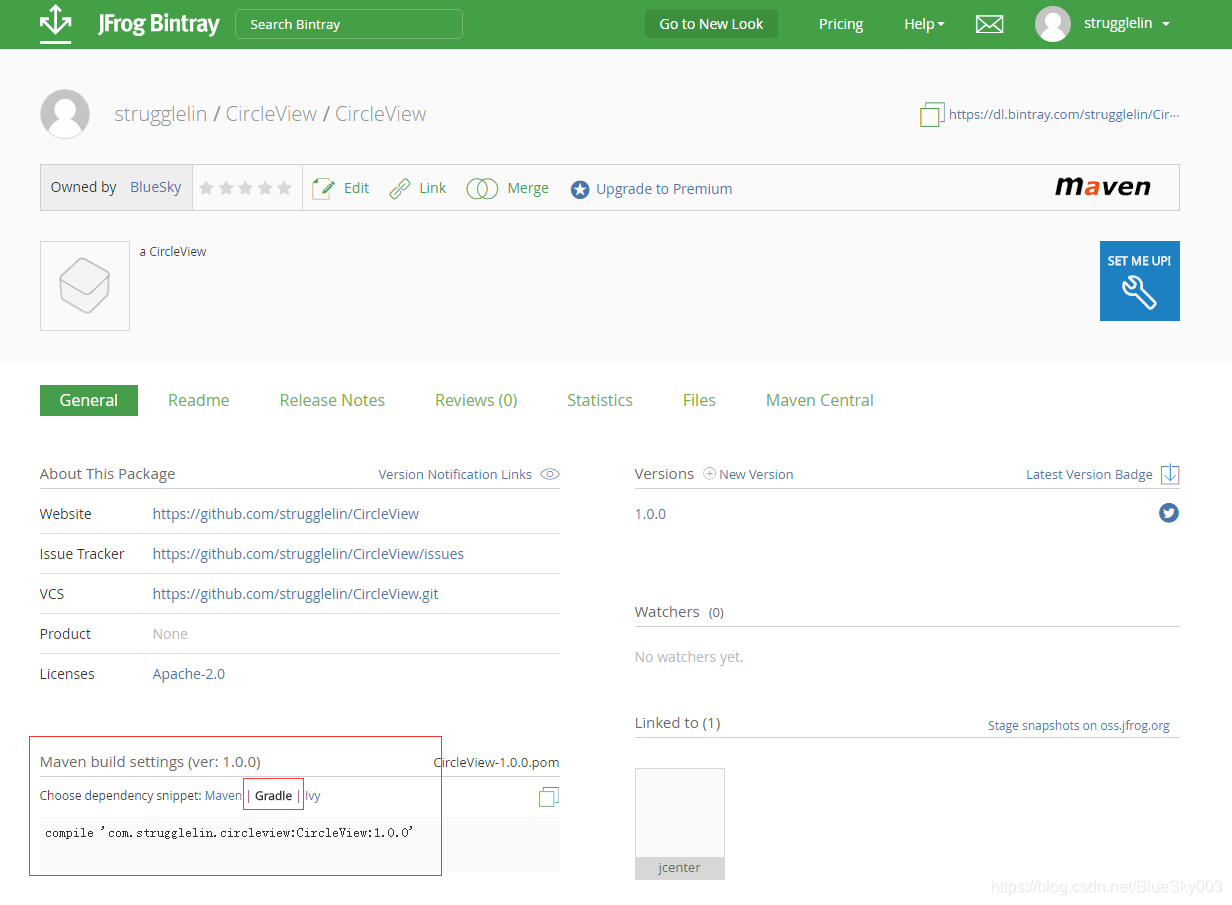
Task: Click the first CircleView breadcrumb link
Action: pos(271,114)
